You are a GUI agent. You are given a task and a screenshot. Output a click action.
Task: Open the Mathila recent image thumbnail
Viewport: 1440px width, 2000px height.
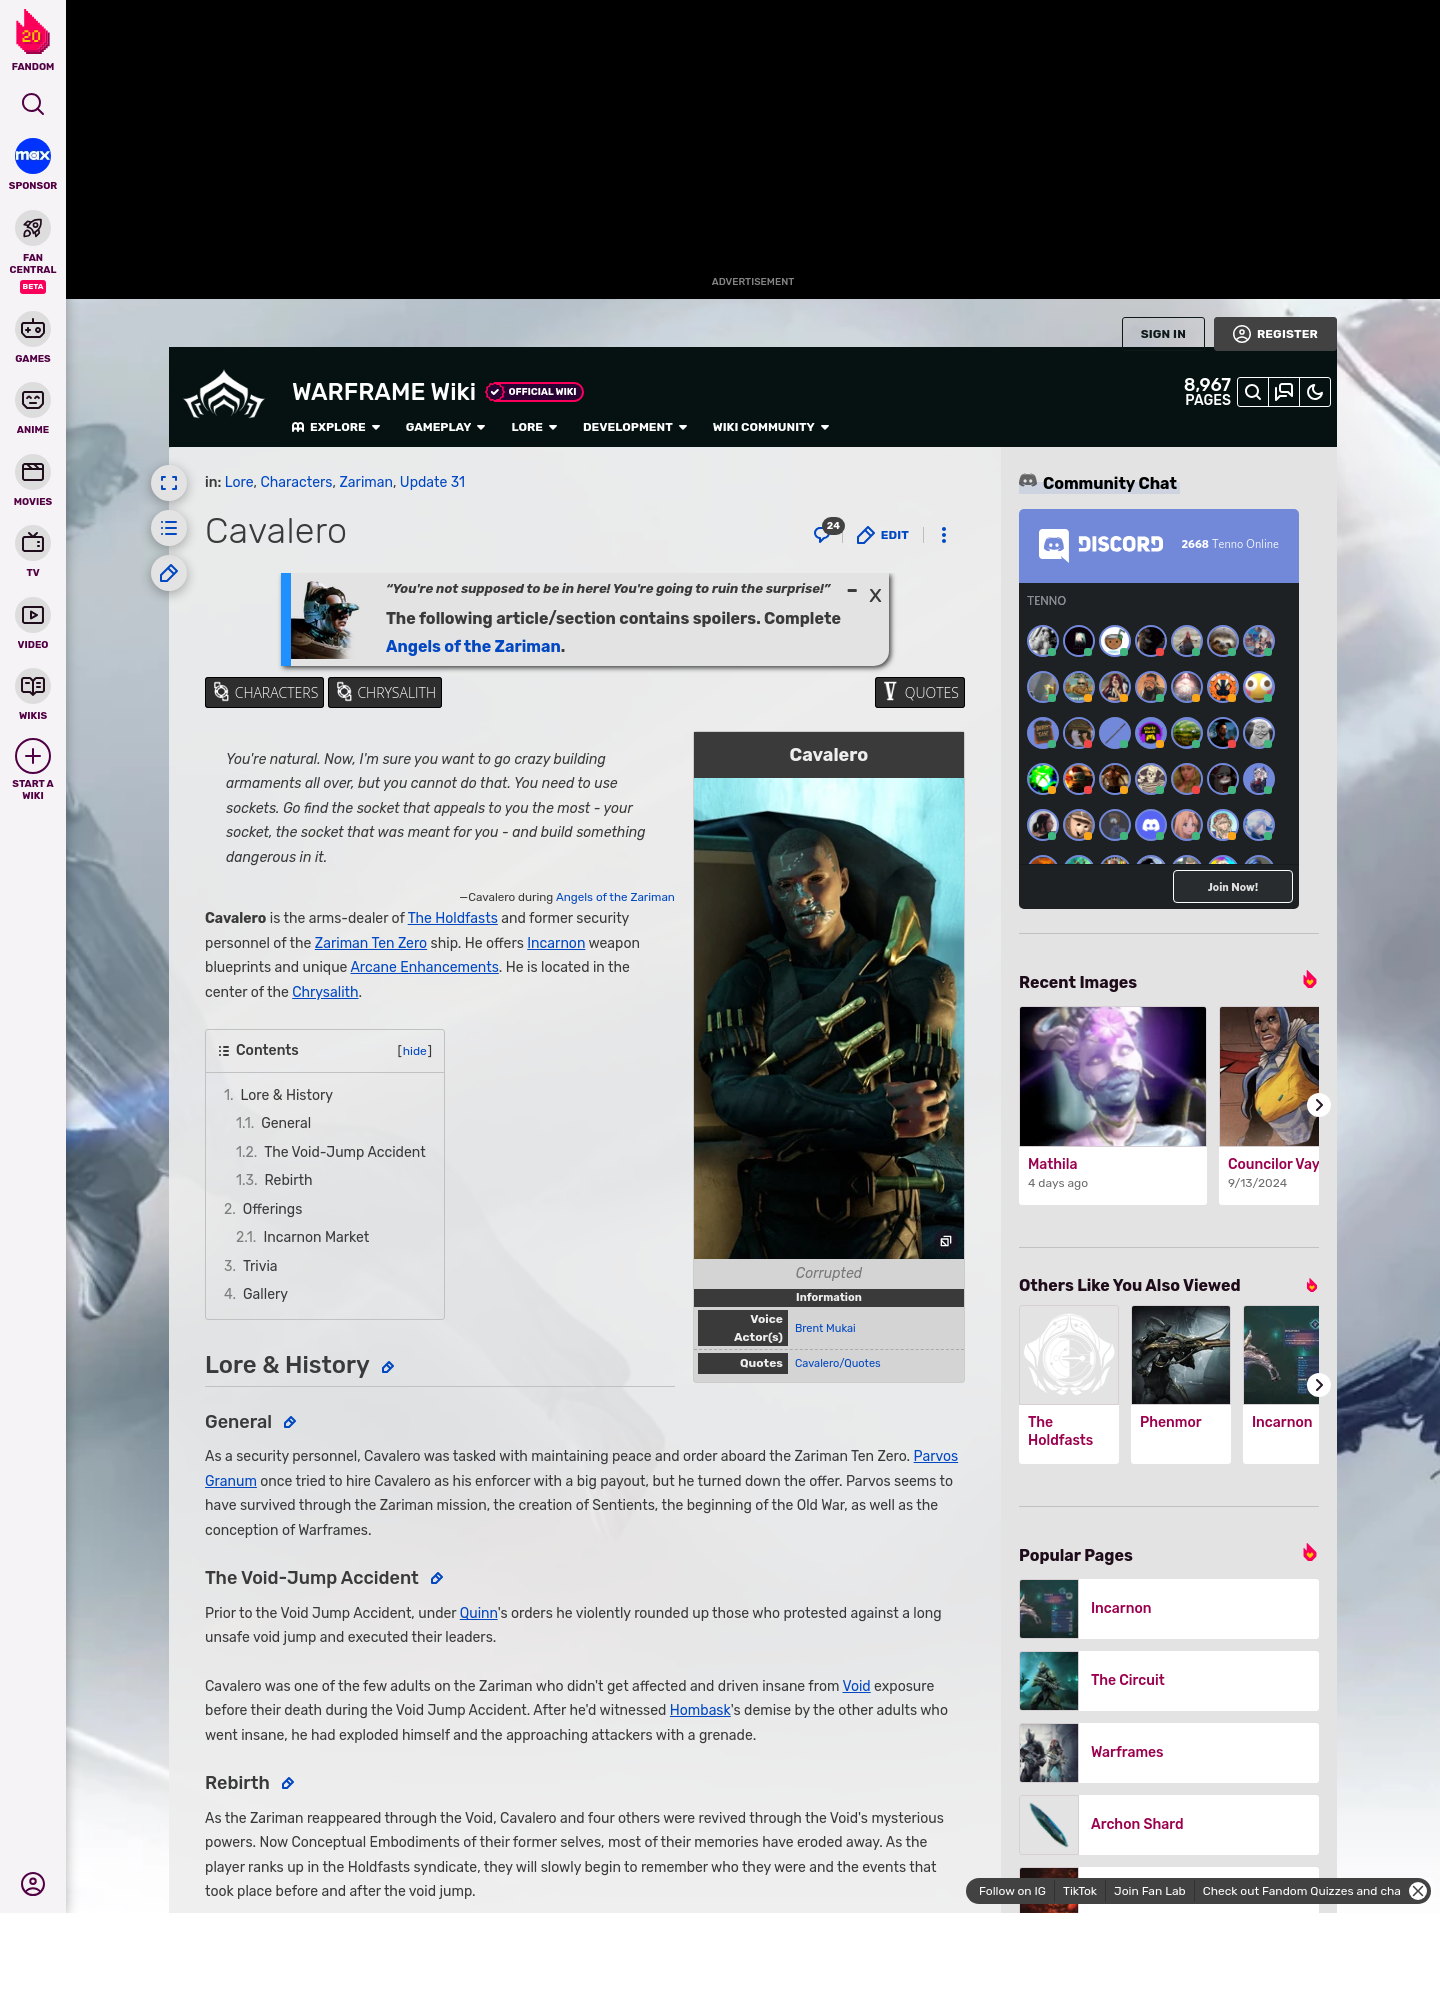click(x=1113, y=1077)
